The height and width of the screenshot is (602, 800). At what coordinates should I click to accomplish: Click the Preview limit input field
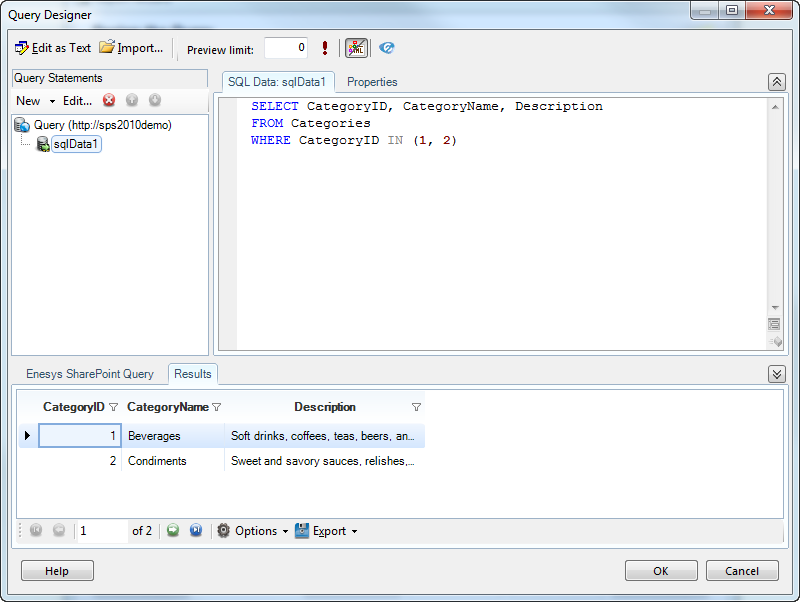pos(286,48)
